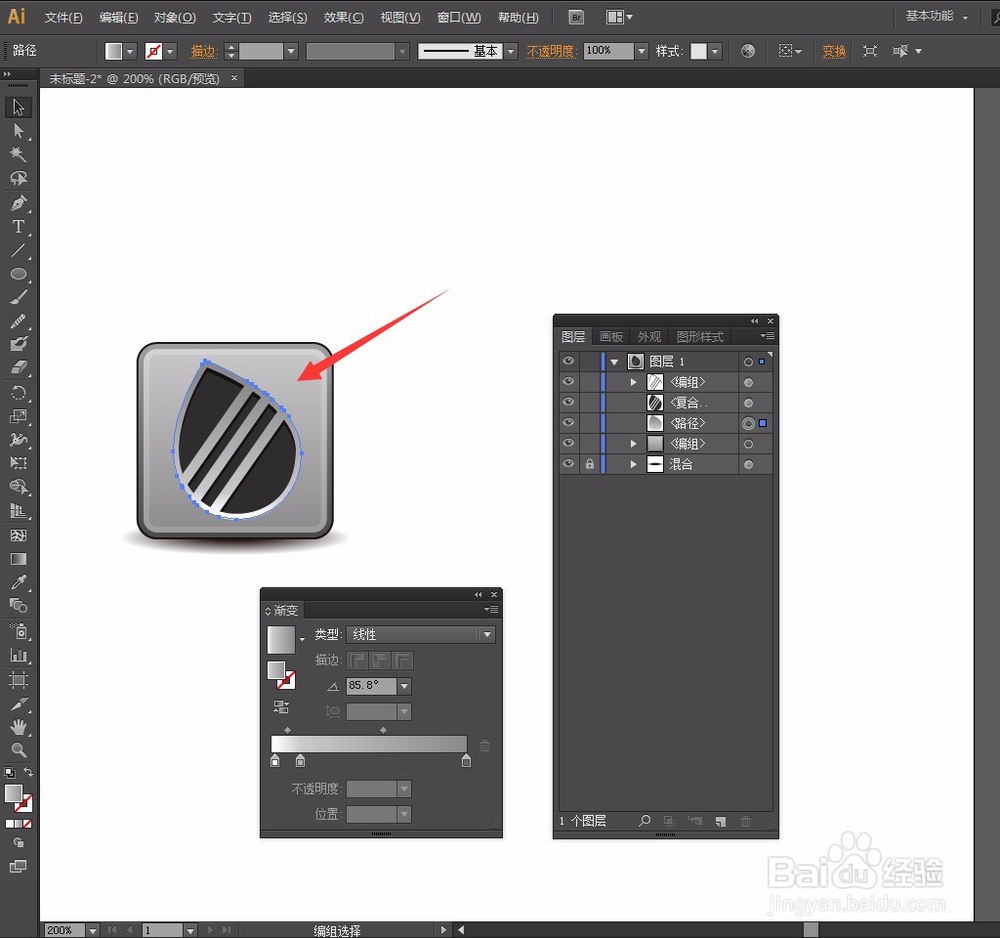Select the Free Transform tool
1000x938 pixels.
click(18, 463)
